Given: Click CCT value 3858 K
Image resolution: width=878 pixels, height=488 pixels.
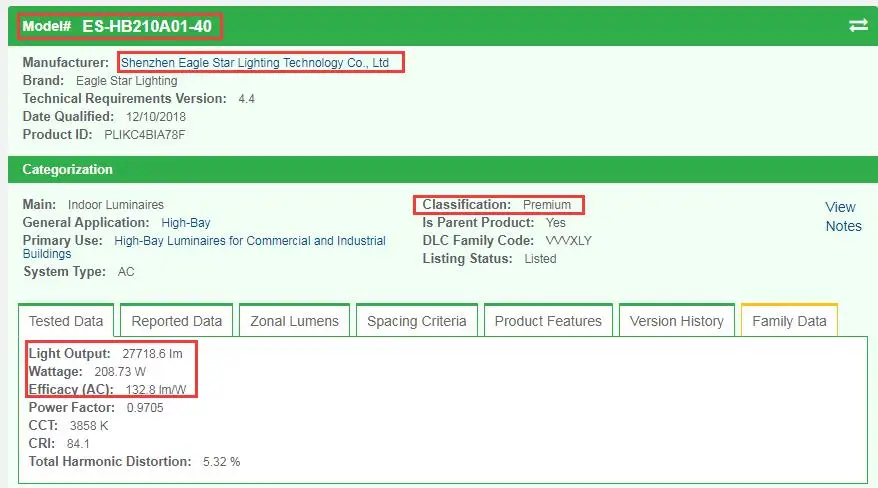Looking at the screenshot, I should tap(89, 426).
